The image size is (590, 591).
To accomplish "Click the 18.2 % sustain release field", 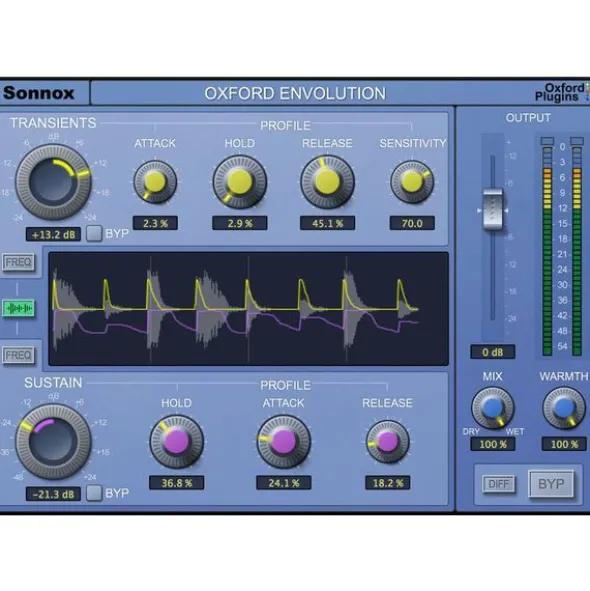I will pyautogui.click(x=388, y=483).
